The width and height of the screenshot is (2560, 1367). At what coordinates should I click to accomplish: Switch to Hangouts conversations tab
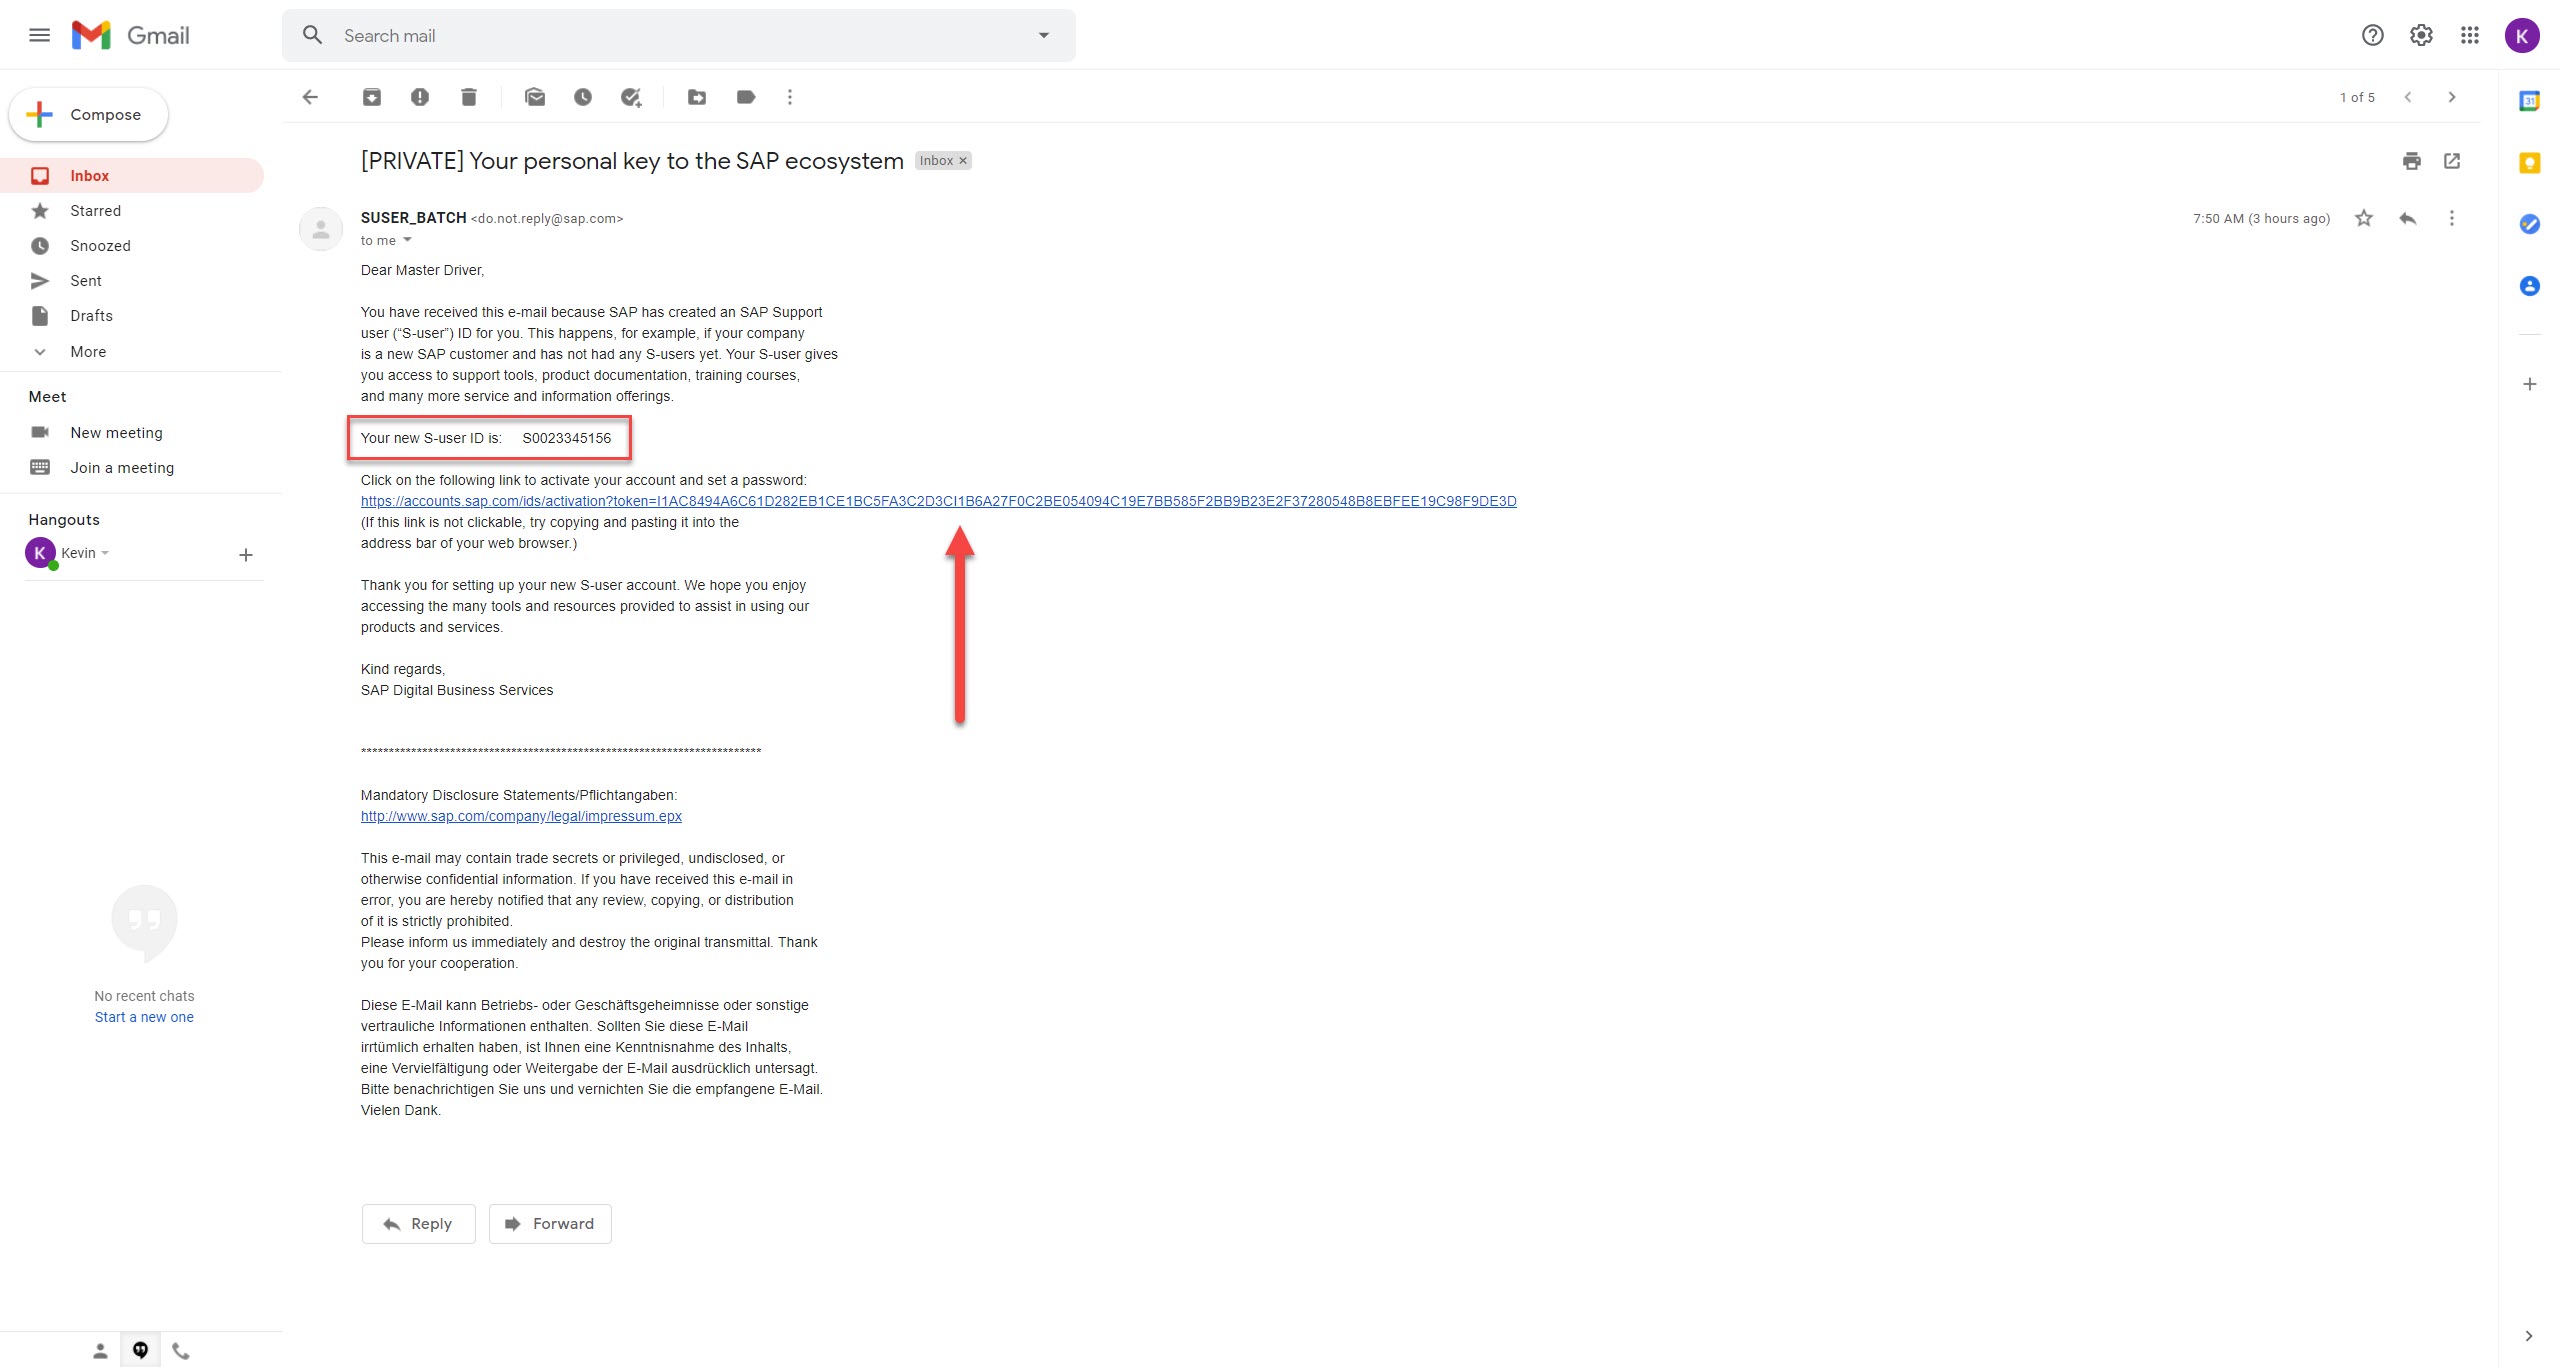click(141, 1351)
